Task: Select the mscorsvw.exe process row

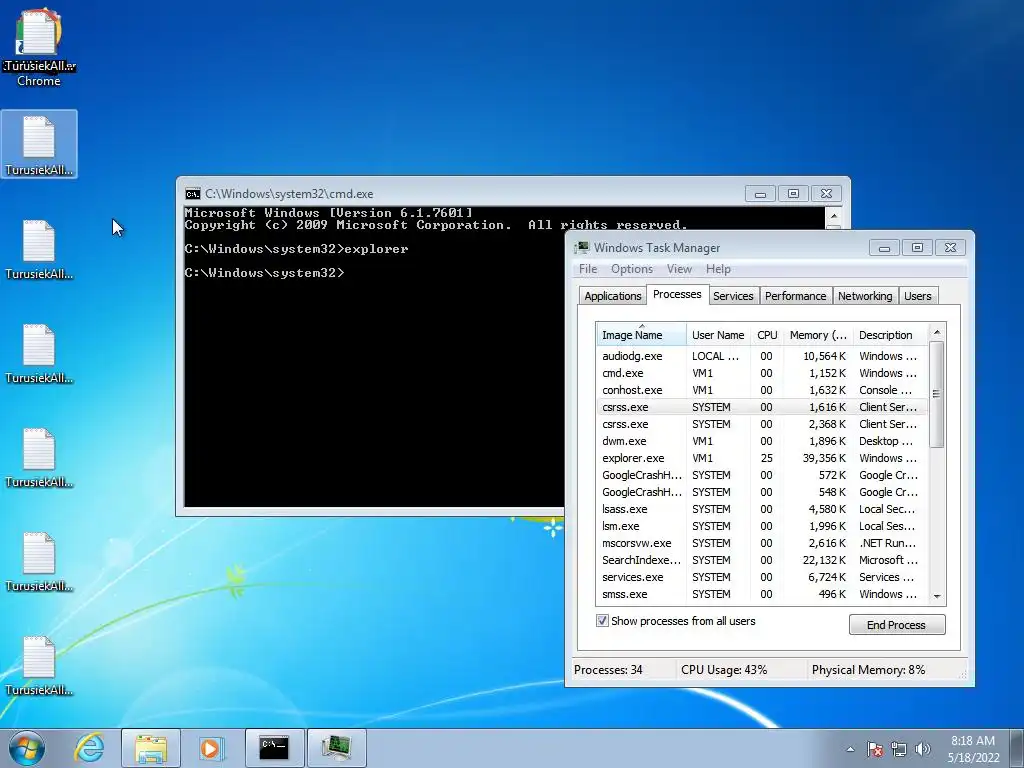Action: 761,543
